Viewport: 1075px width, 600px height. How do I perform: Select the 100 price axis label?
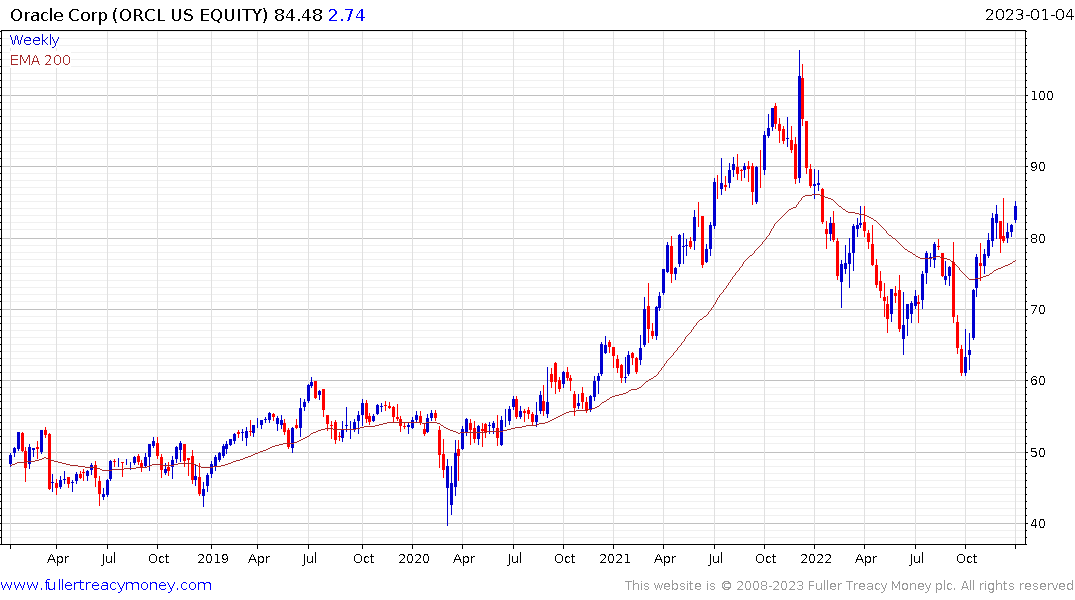pos(1042,95)
